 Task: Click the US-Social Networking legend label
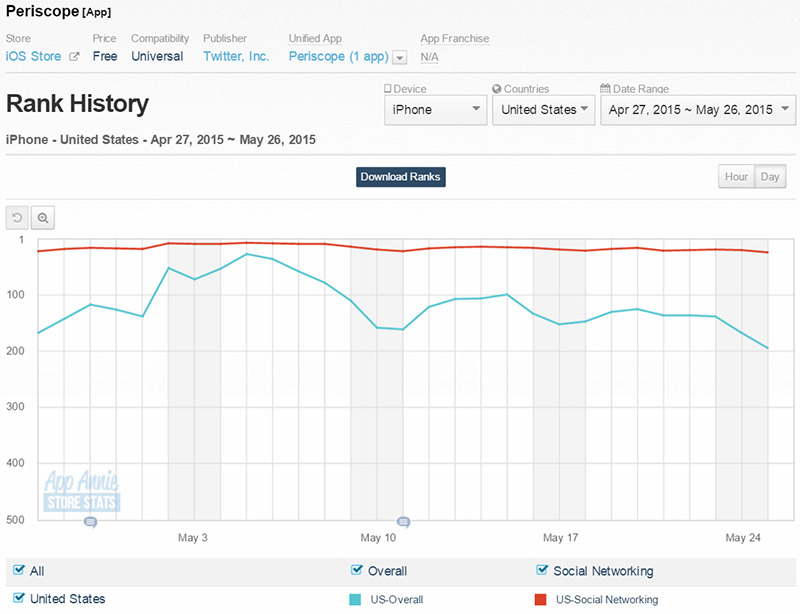[607, 600]
